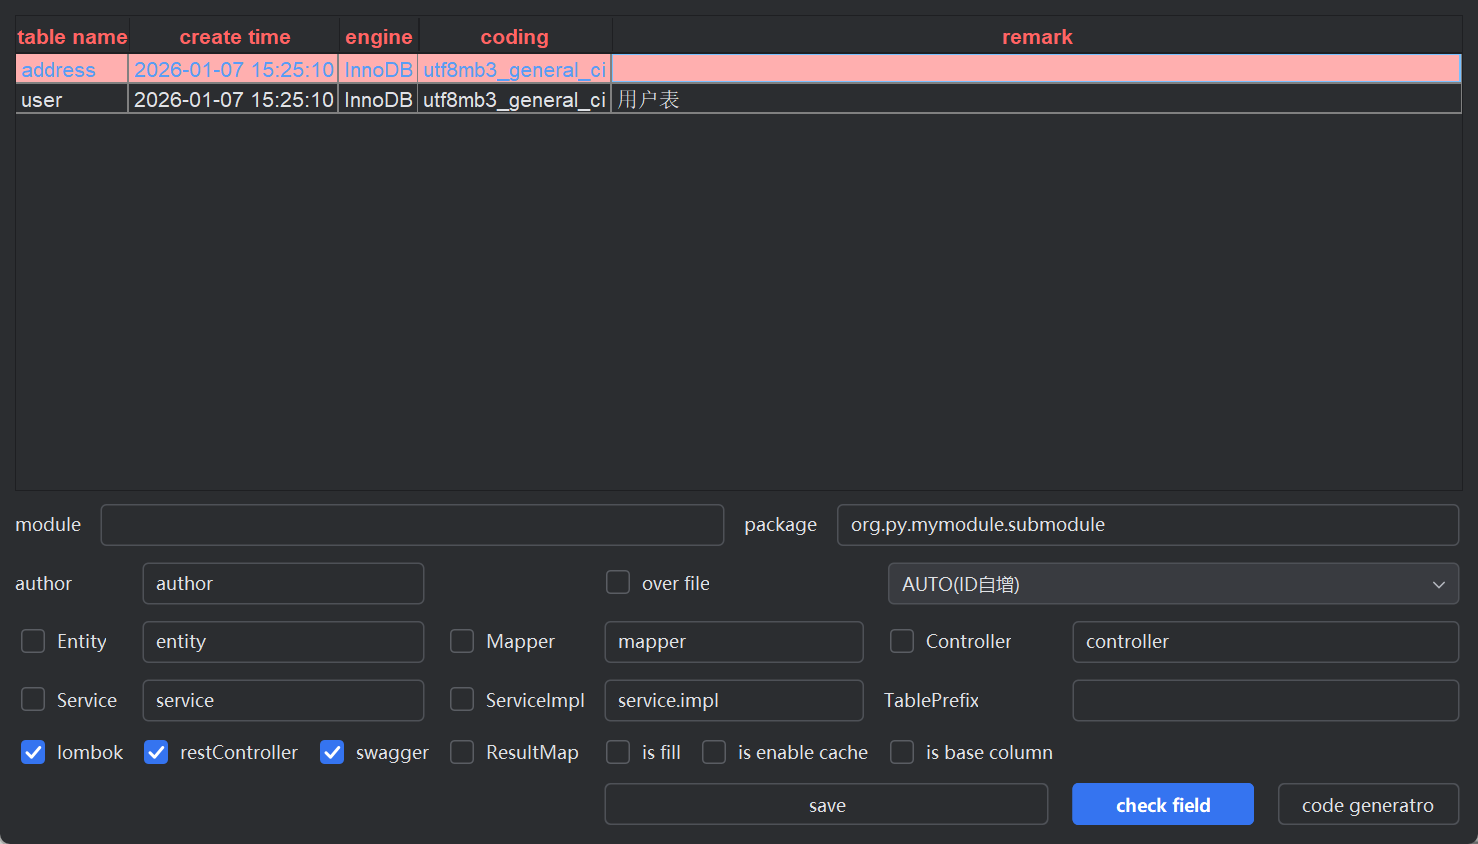Click the engine column header
This screenshot has width=1478, height=844.
(379, 37)
